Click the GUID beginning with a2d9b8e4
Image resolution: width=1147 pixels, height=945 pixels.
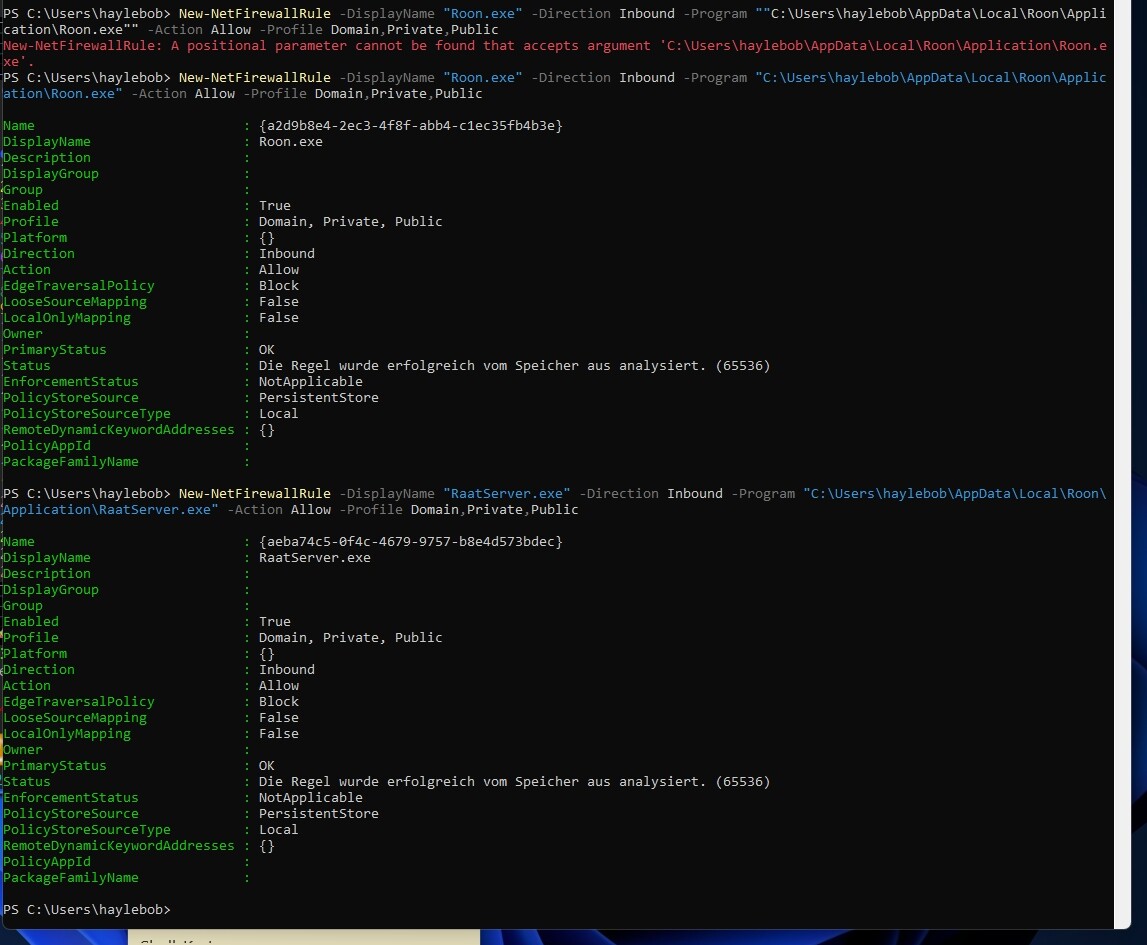pos(410,126)
